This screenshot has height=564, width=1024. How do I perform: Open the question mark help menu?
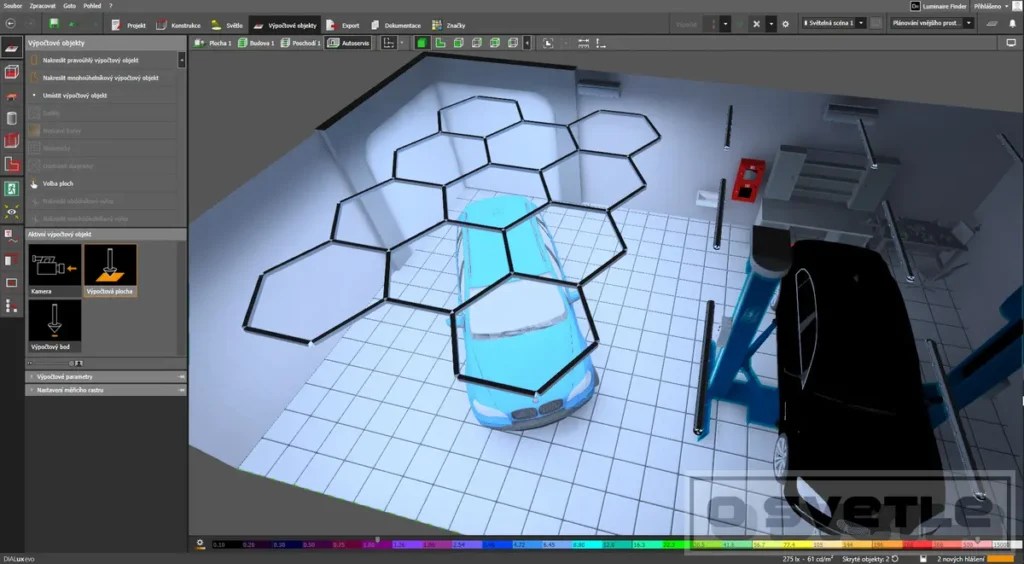(x=110, y=5)
